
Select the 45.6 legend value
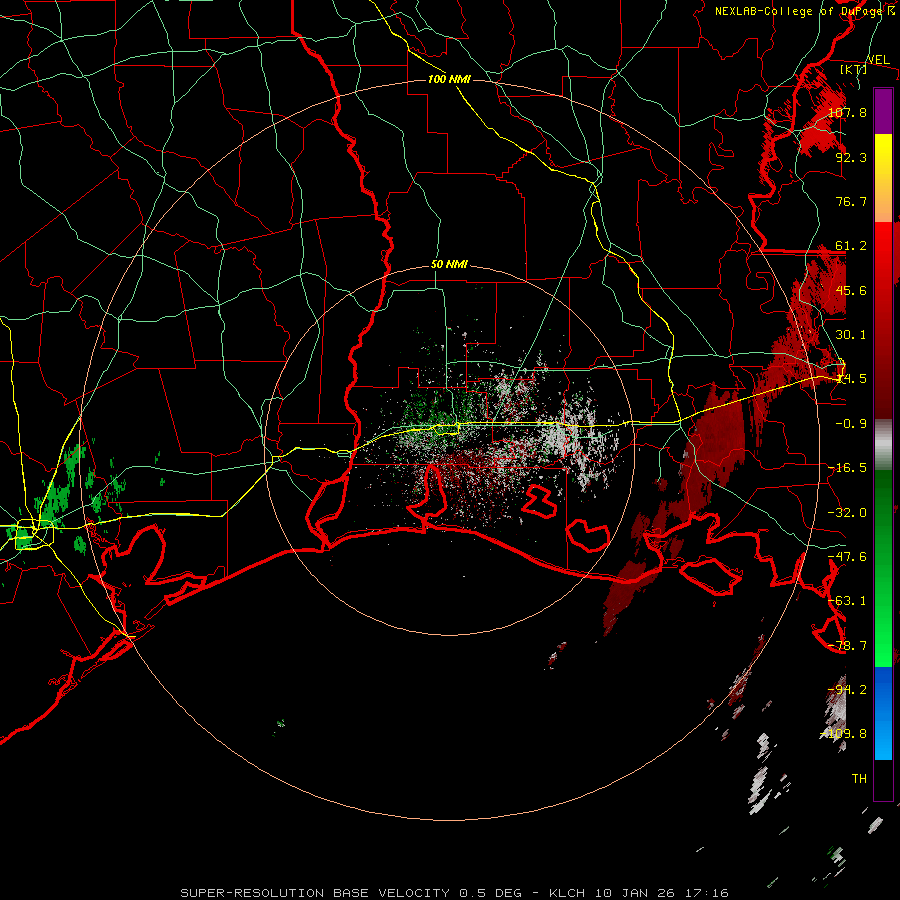[x=851, y=290]
